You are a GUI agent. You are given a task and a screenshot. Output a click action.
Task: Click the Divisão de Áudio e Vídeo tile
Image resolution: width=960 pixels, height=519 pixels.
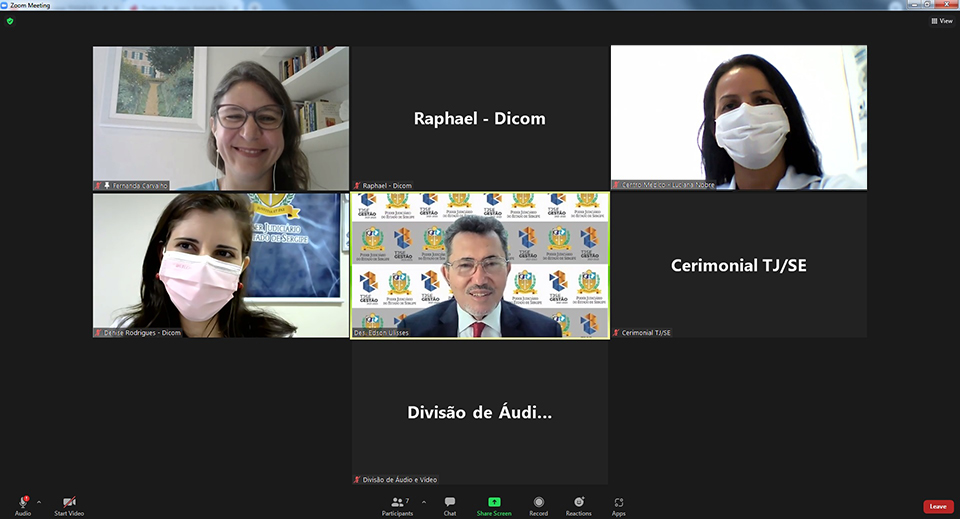480,412
